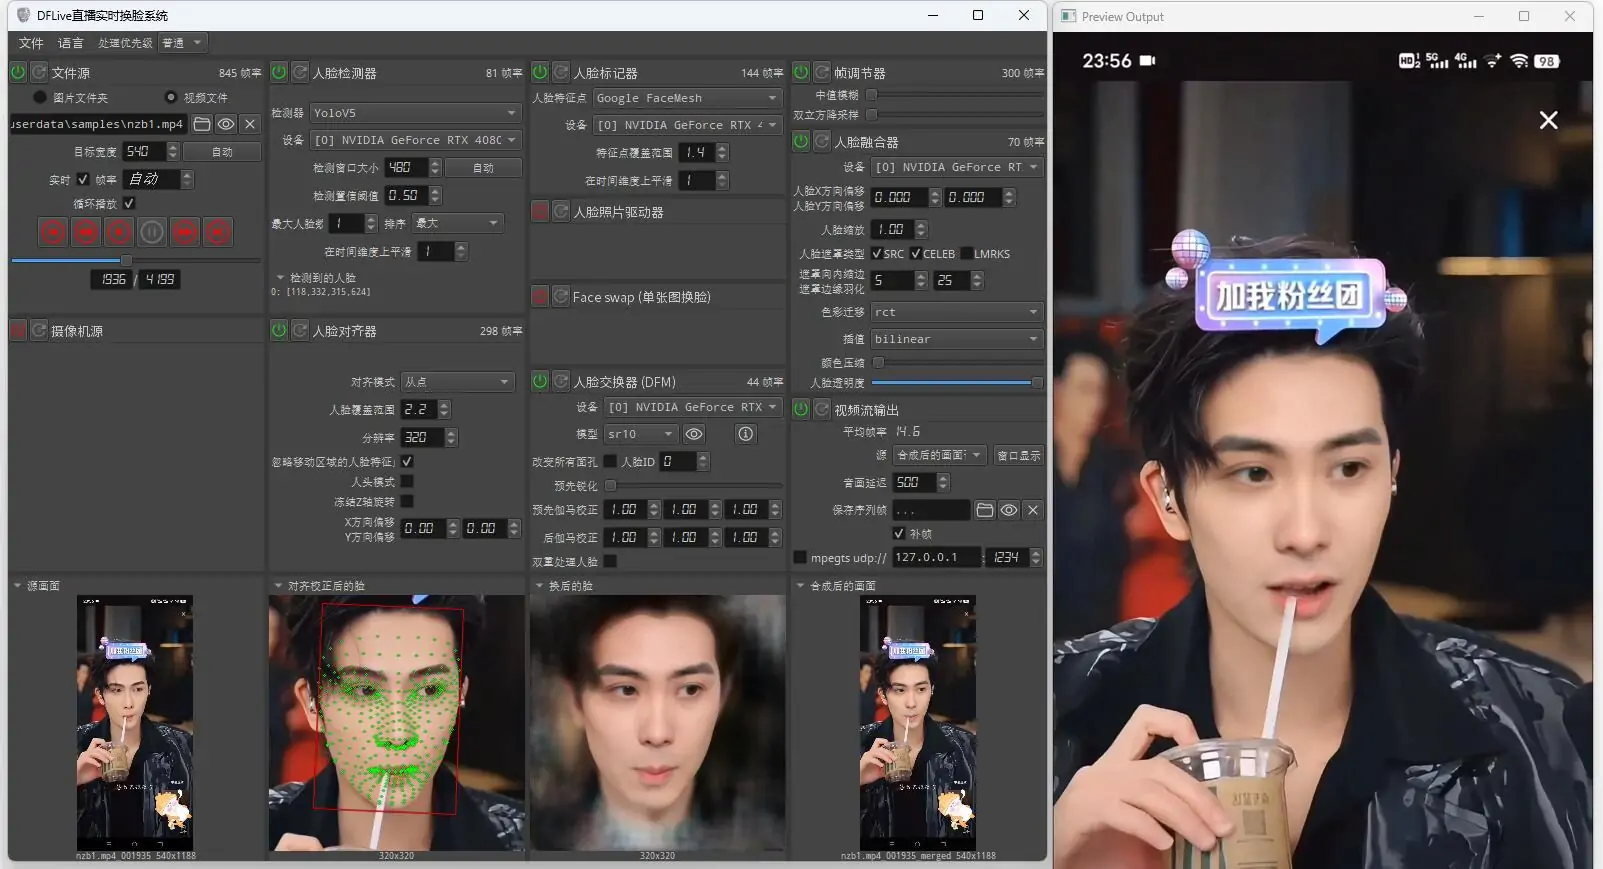Enable the LMRKS mask type checkbox
1603x869 pixels.
966,254
